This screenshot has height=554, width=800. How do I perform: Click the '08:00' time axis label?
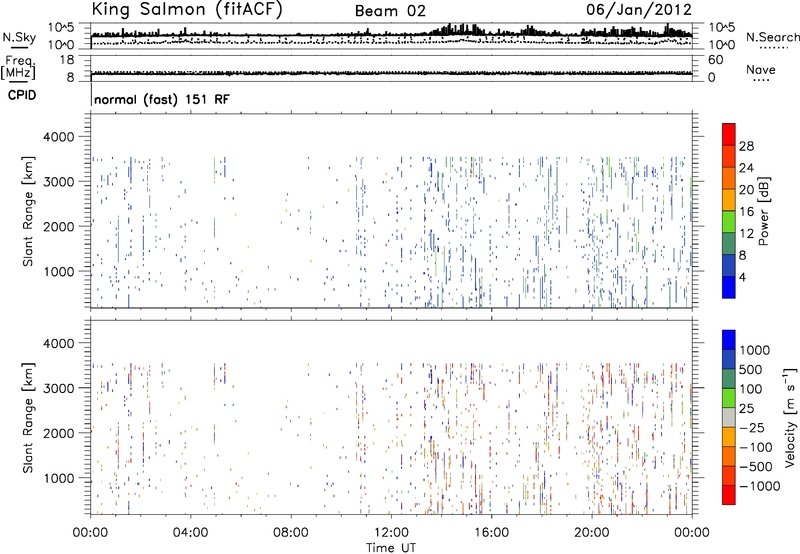[291, 533]
